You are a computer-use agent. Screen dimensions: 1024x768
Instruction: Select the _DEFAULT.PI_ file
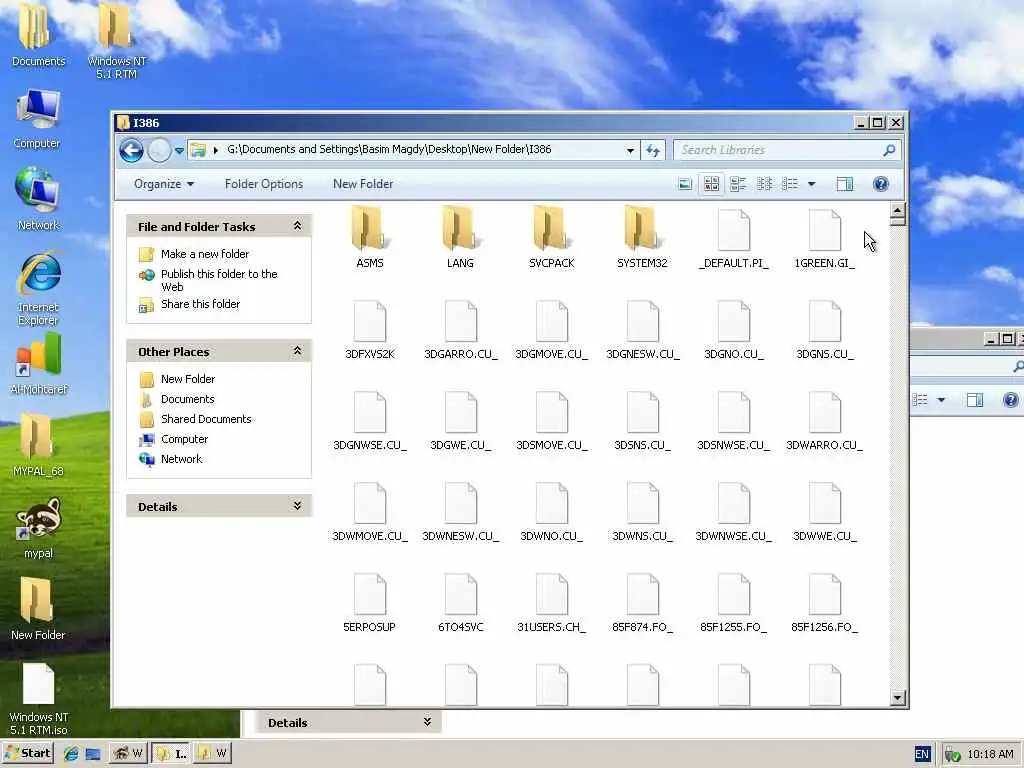(x=733, y=239)
